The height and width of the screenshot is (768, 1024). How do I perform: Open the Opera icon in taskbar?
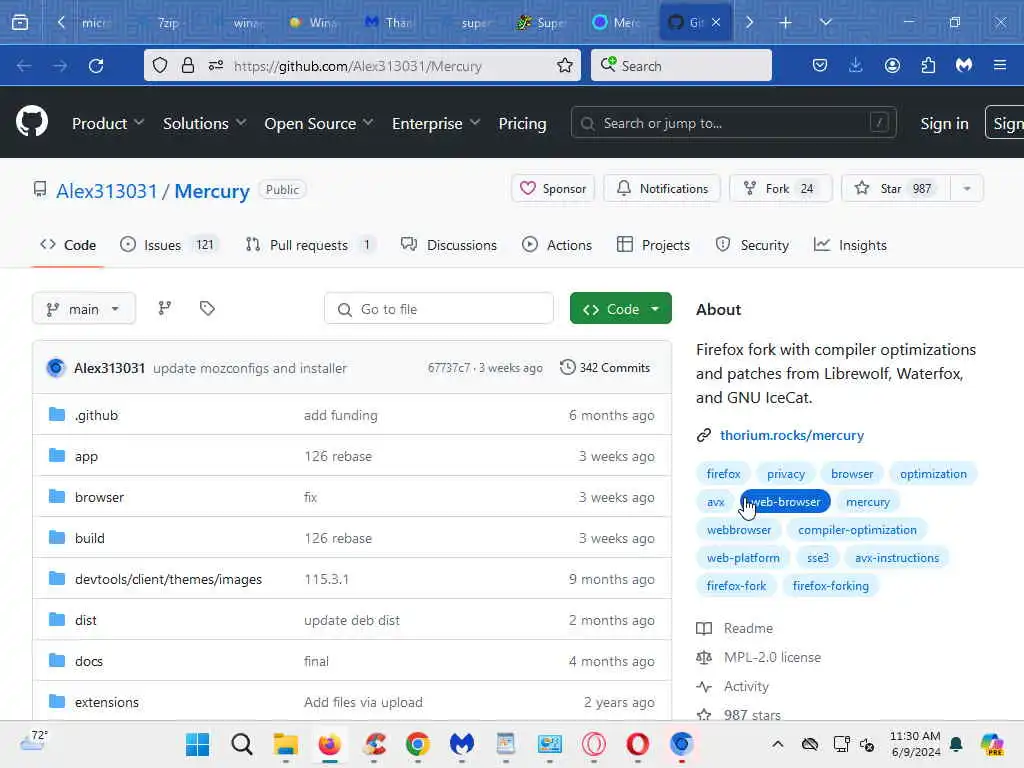(637, 744)
